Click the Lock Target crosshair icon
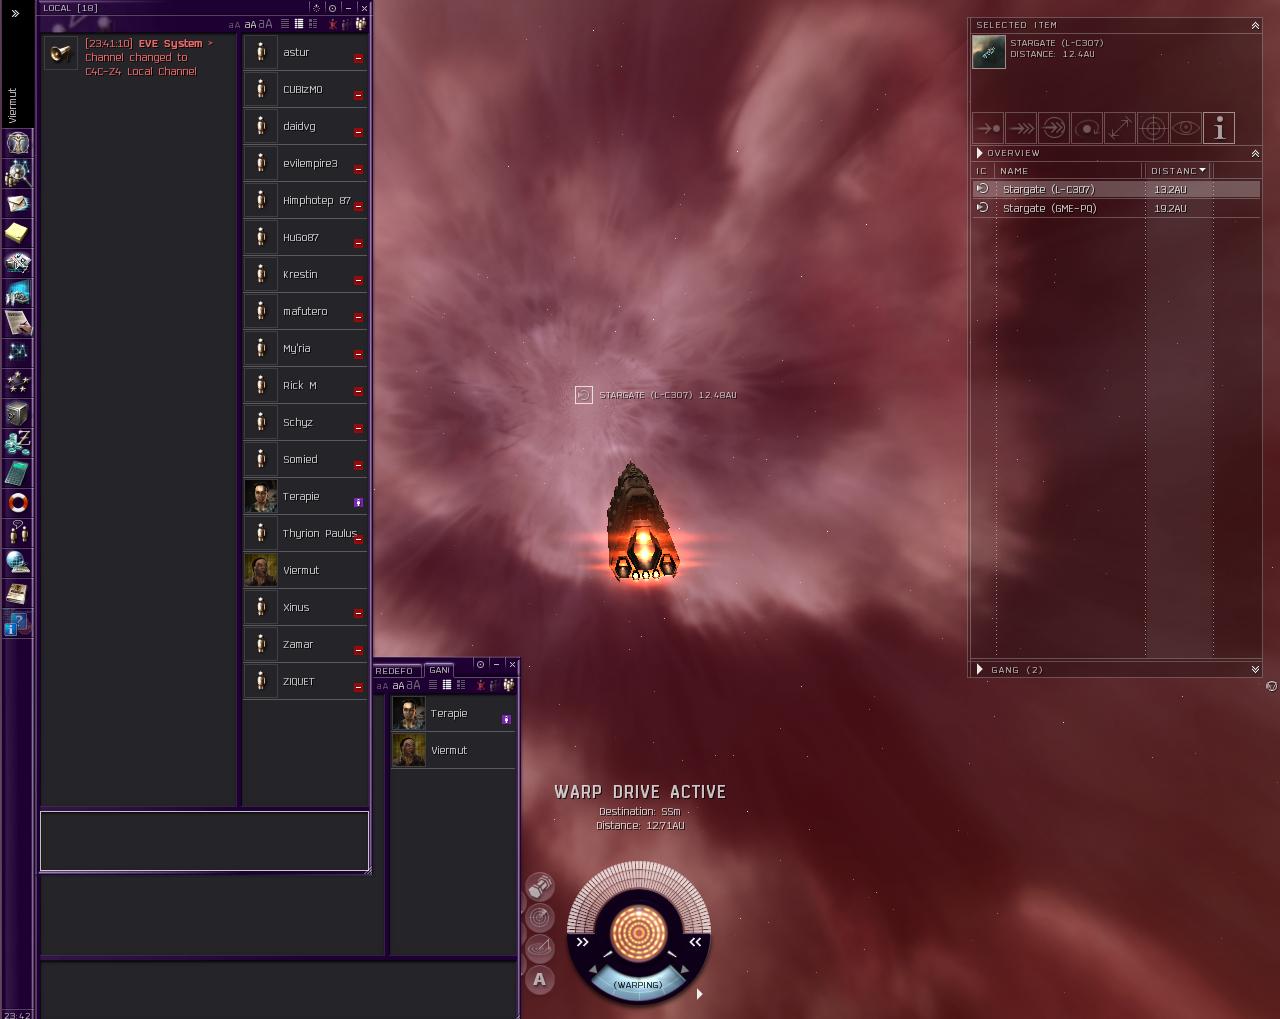The width and height of the screenshot is (1280, 1019). coord(1153,128)
